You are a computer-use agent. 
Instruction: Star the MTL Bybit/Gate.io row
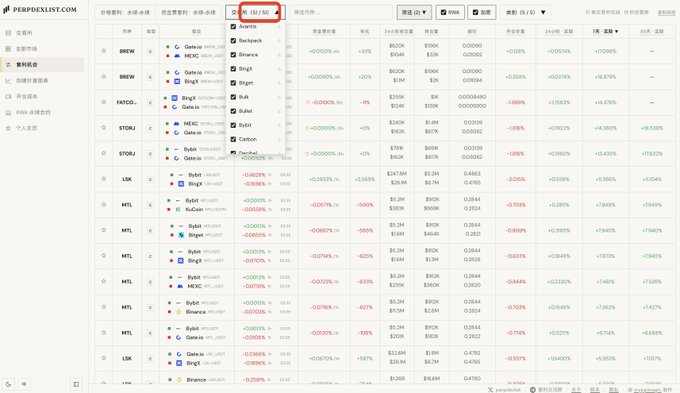(x=104, y=332)
